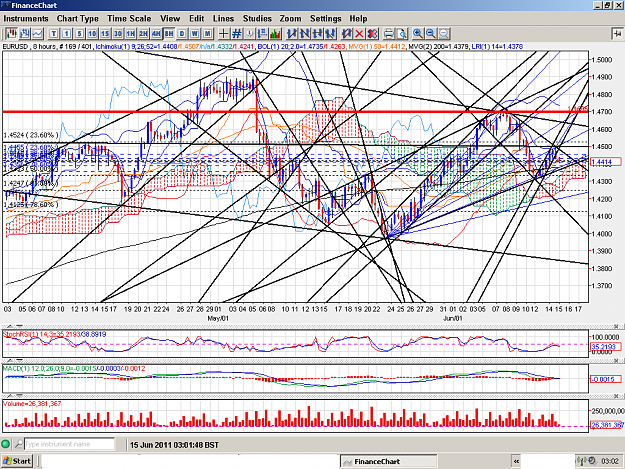This screenshot has height=469, width=625.
Task: Set time scale to 1 minute
Action: pos(66,33)
